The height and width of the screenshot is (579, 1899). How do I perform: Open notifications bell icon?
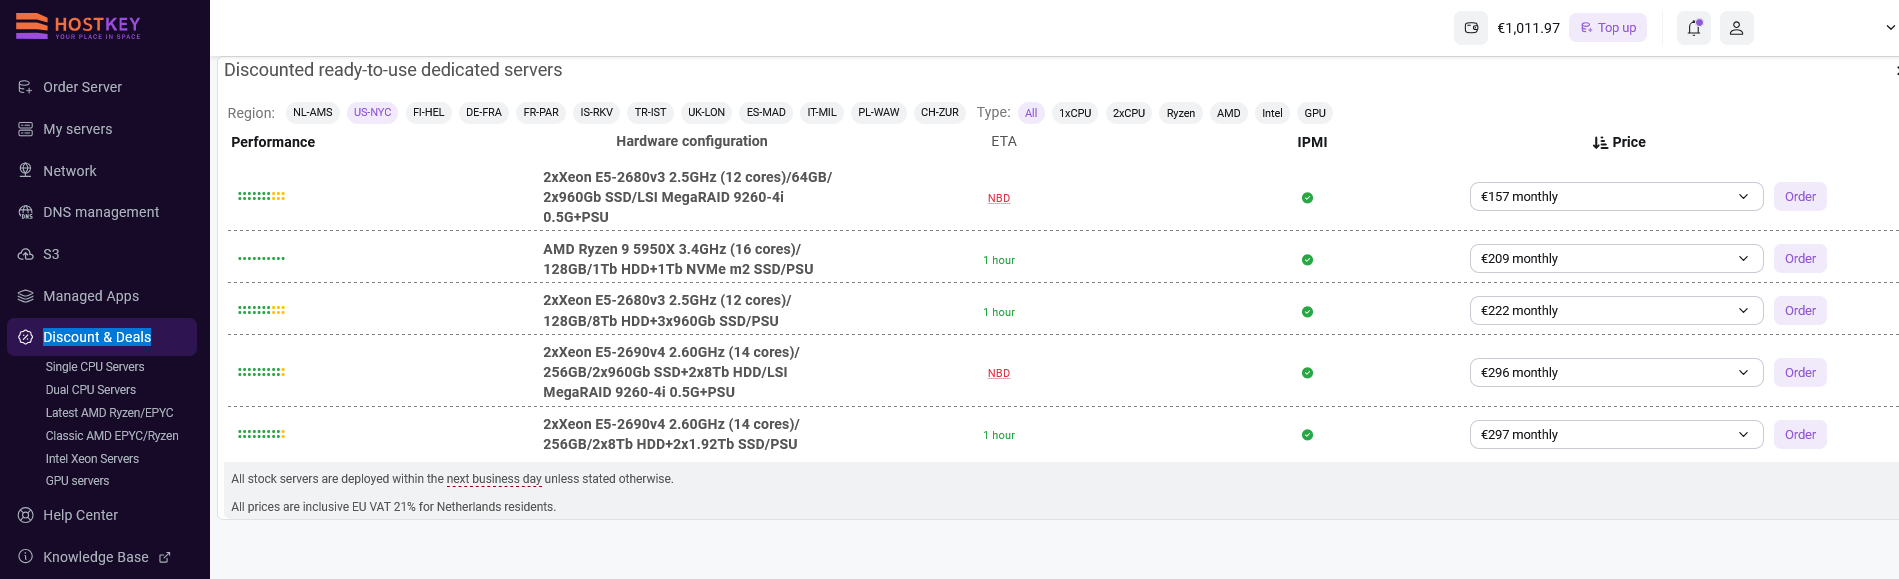click(x=1693, y=28)
